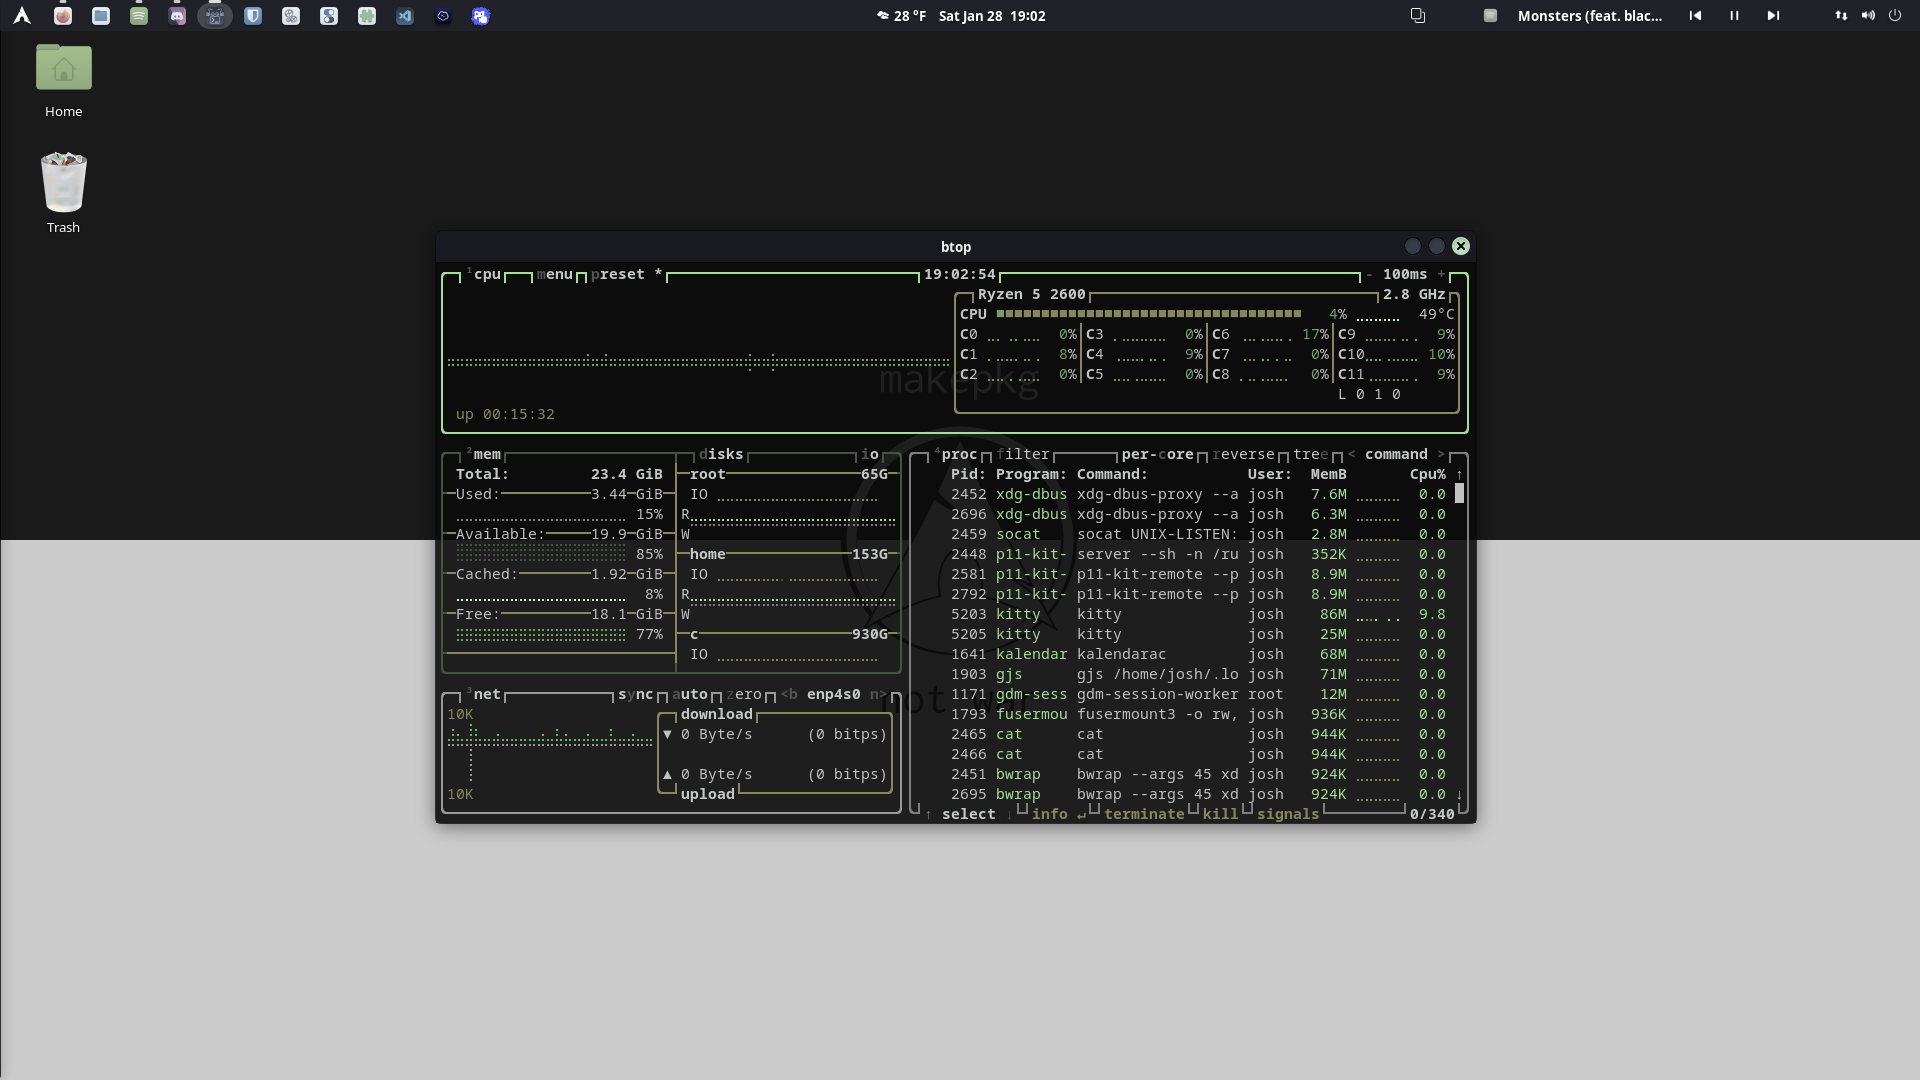This screenshot has width=1920, height=1080.
Task: Click the highlighted kitty terminal icon
Action: tap(215, 16)
